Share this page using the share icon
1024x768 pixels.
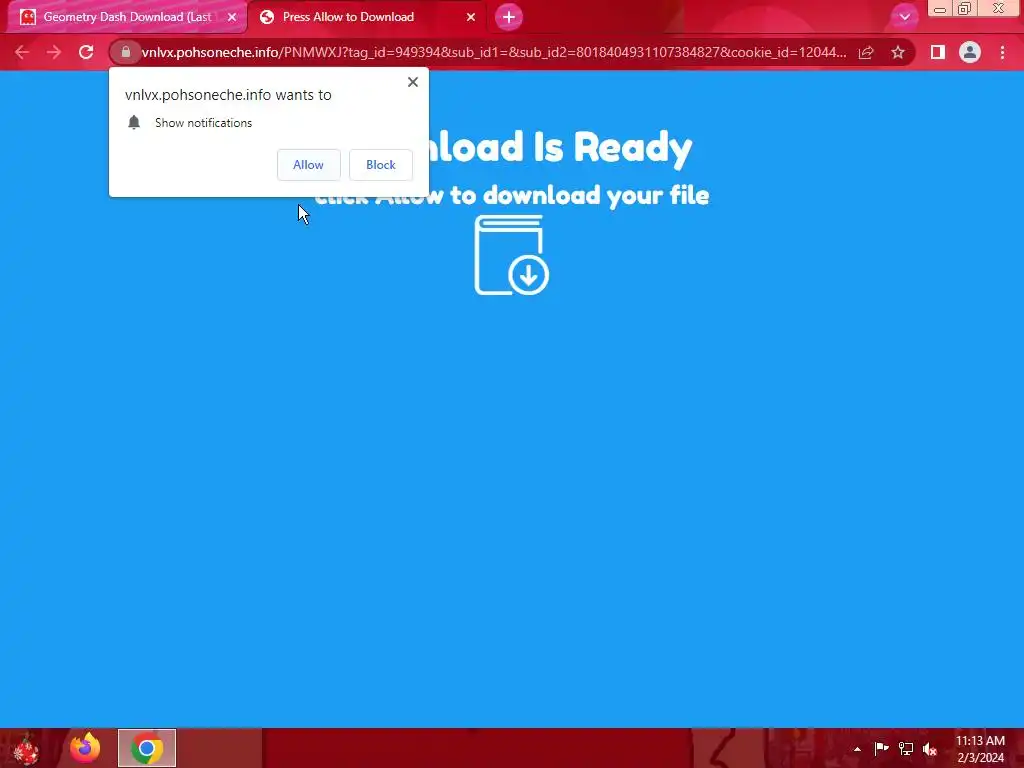[x=866, y=52]
